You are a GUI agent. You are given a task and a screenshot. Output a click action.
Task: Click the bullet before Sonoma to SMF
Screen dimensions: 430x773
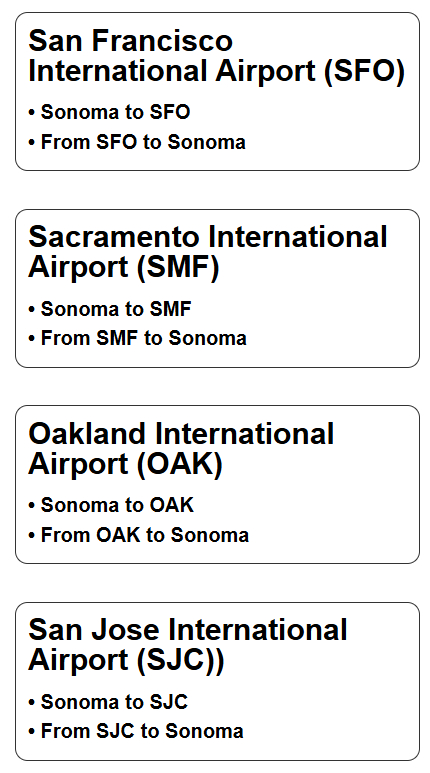(x=32, y=310)
